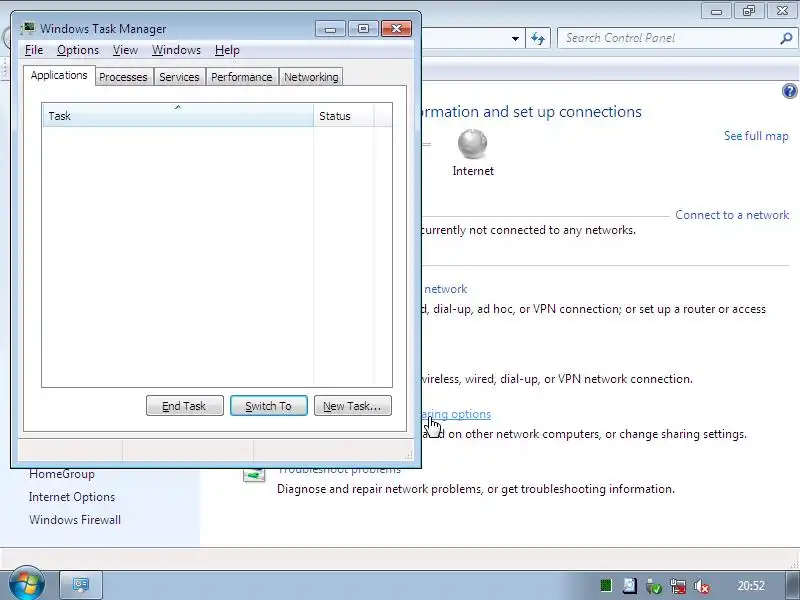Click the network disconnected tray icon

point(678,586)
